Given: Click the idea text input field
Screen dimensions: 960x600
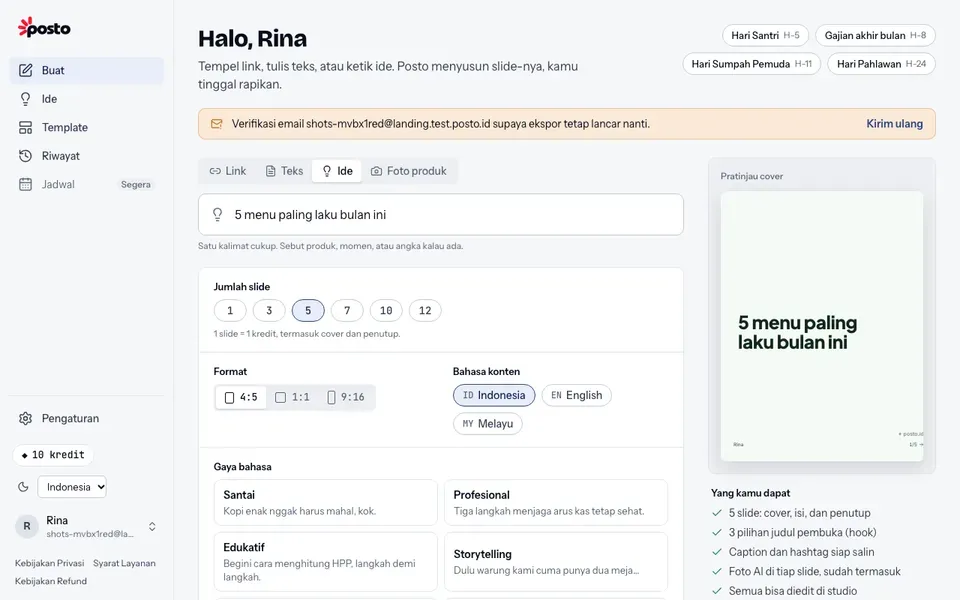Looking at the screenshot, I should (441, 214).
